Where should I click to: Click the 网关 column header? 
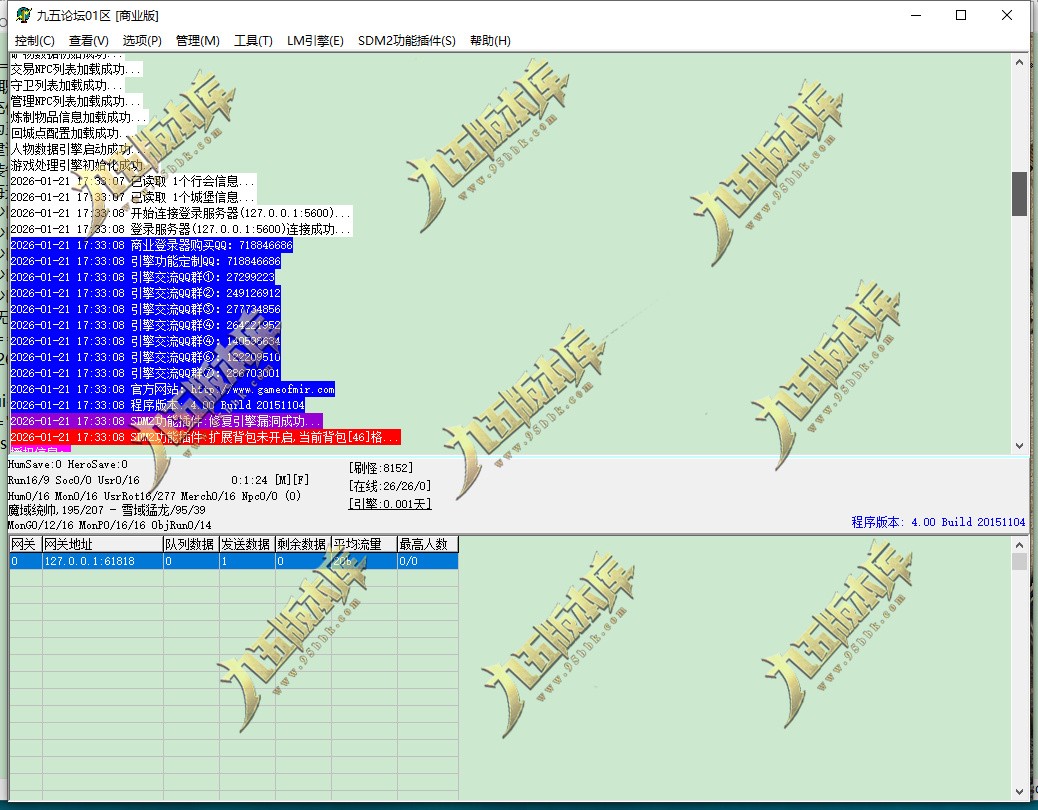(x=25, y=545)
